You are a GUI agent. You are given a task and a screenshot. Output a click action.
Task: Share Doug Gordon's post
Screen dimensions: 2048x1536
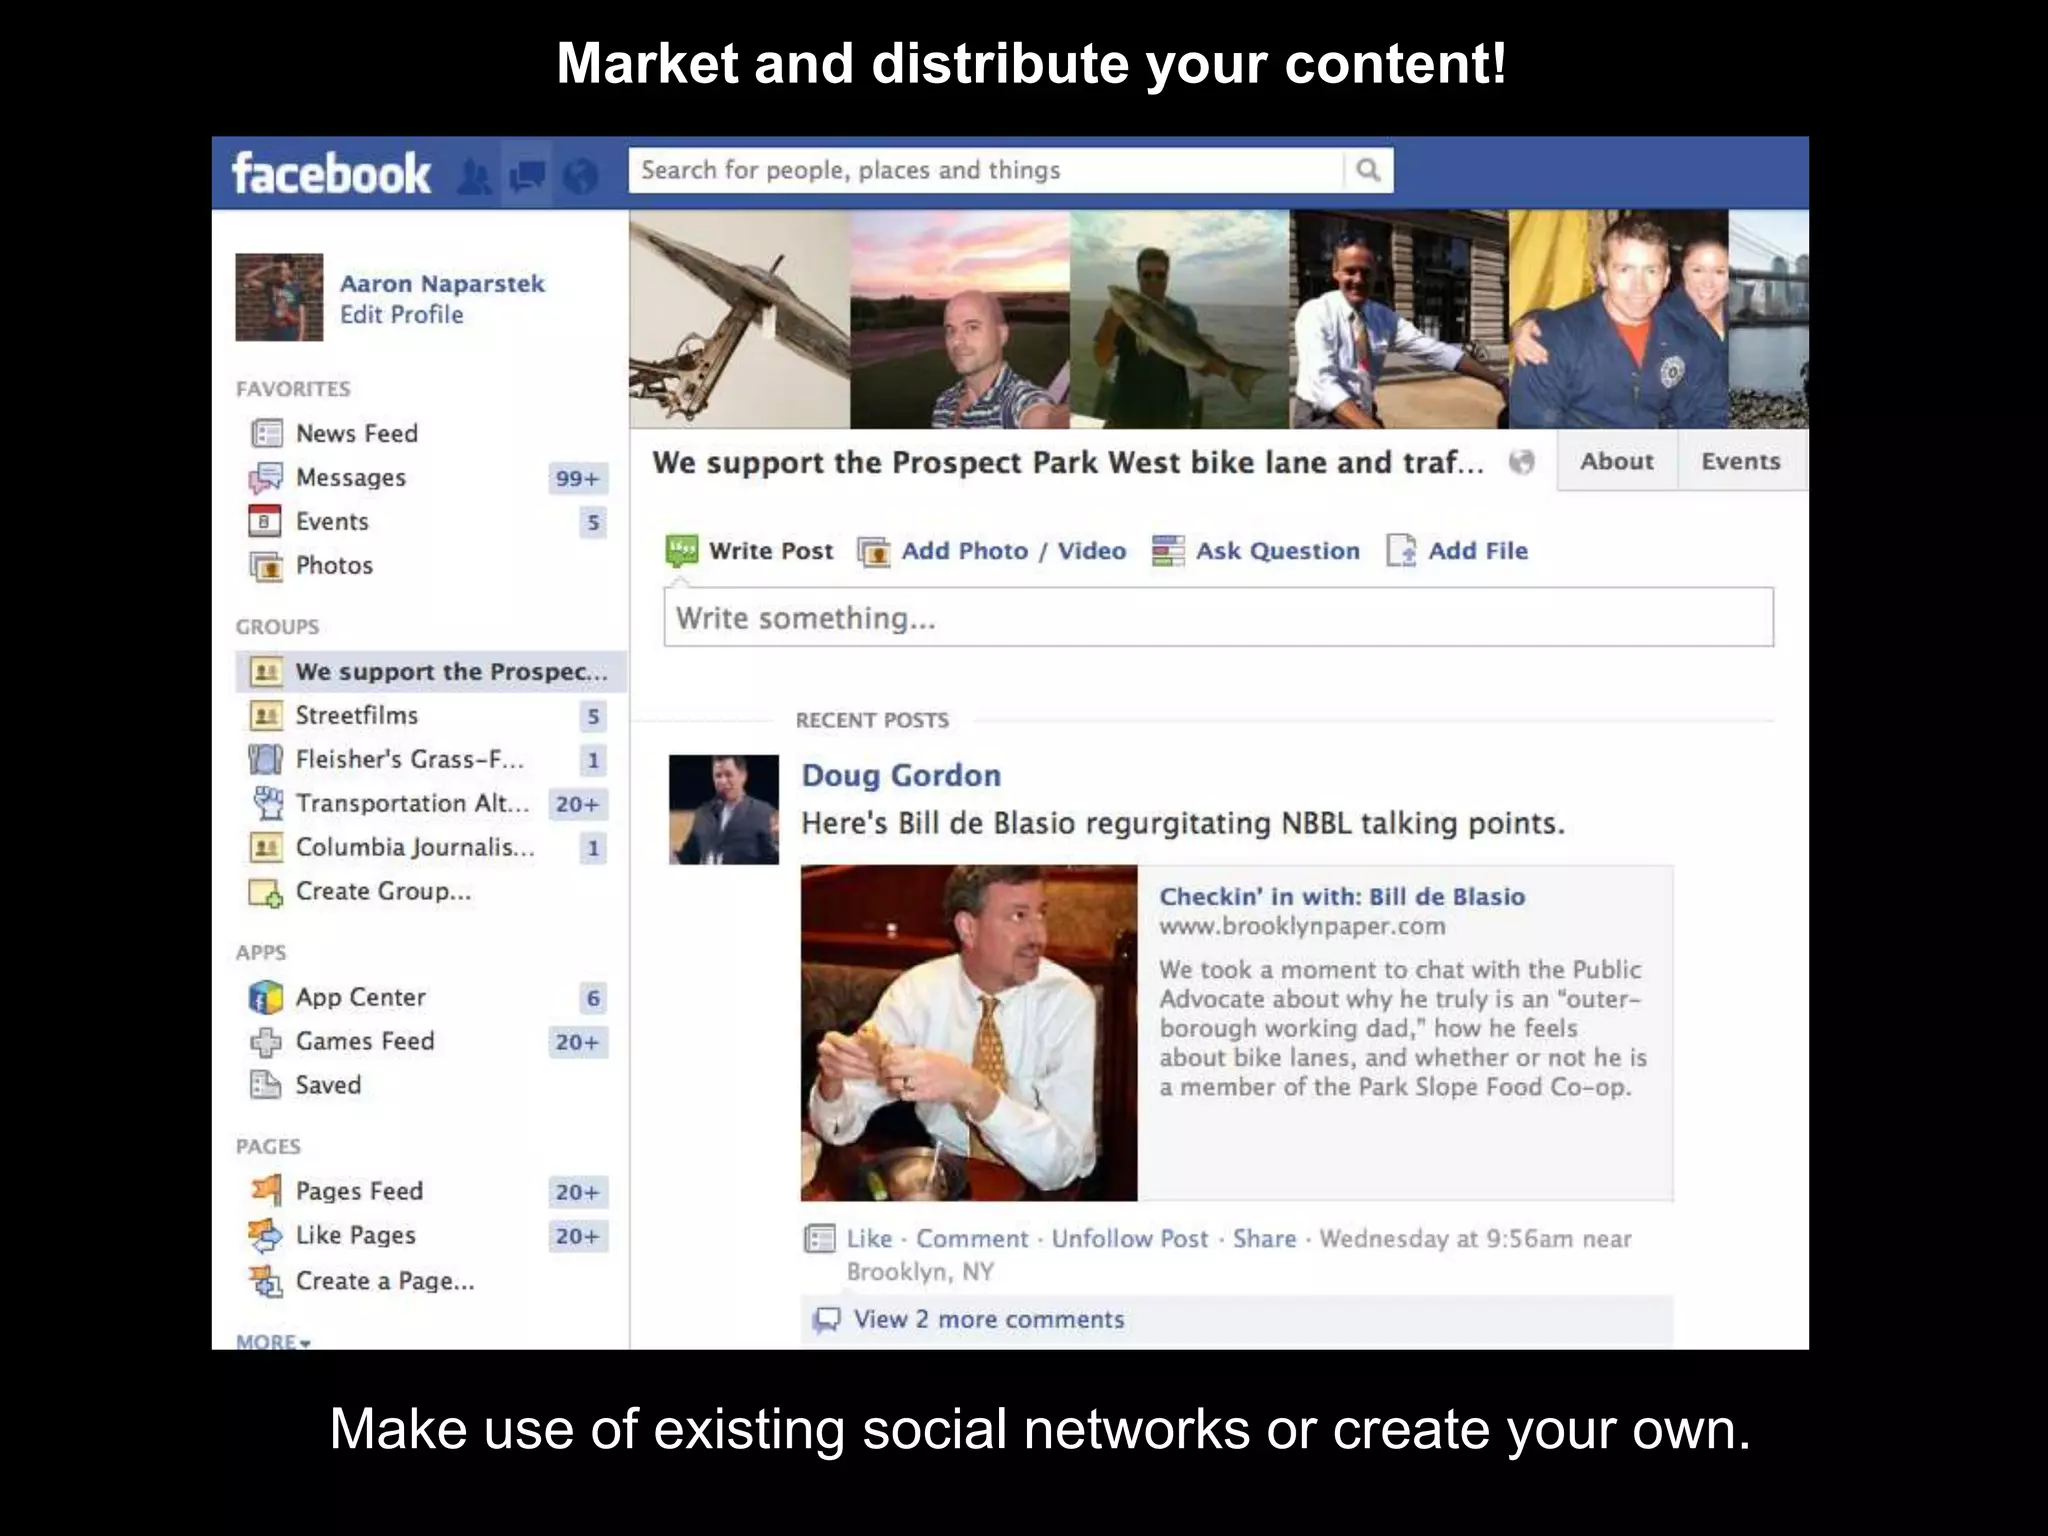coord(1264,1239)
